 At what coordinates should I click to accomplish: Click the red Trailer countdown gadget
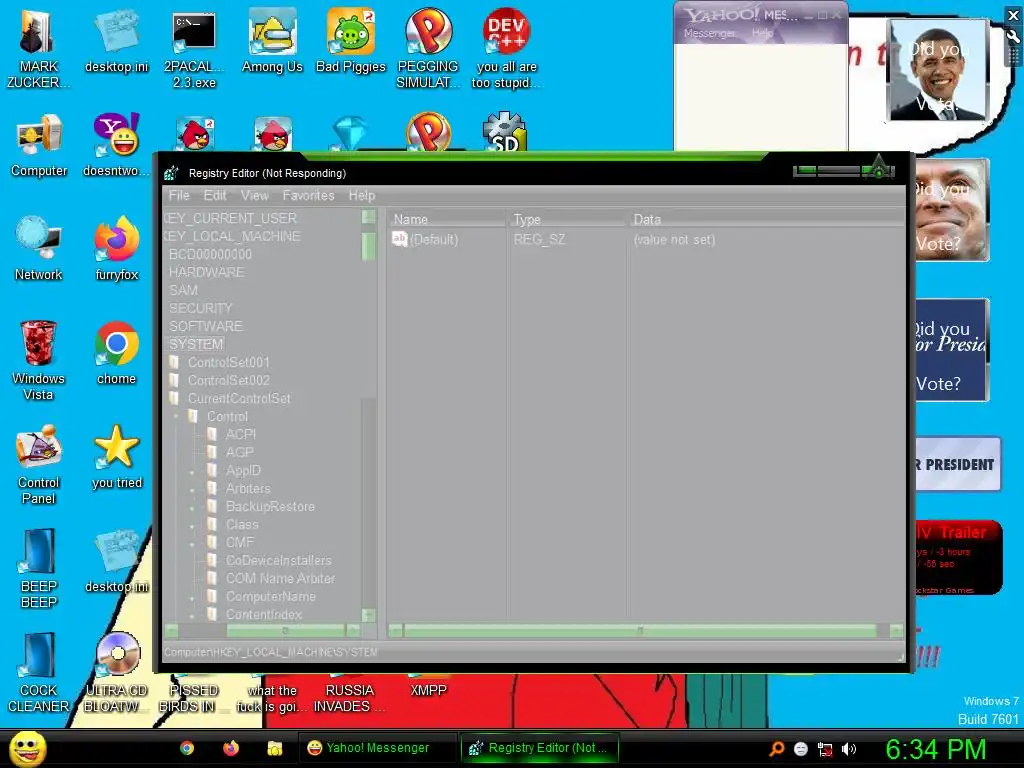pos(957,558)
